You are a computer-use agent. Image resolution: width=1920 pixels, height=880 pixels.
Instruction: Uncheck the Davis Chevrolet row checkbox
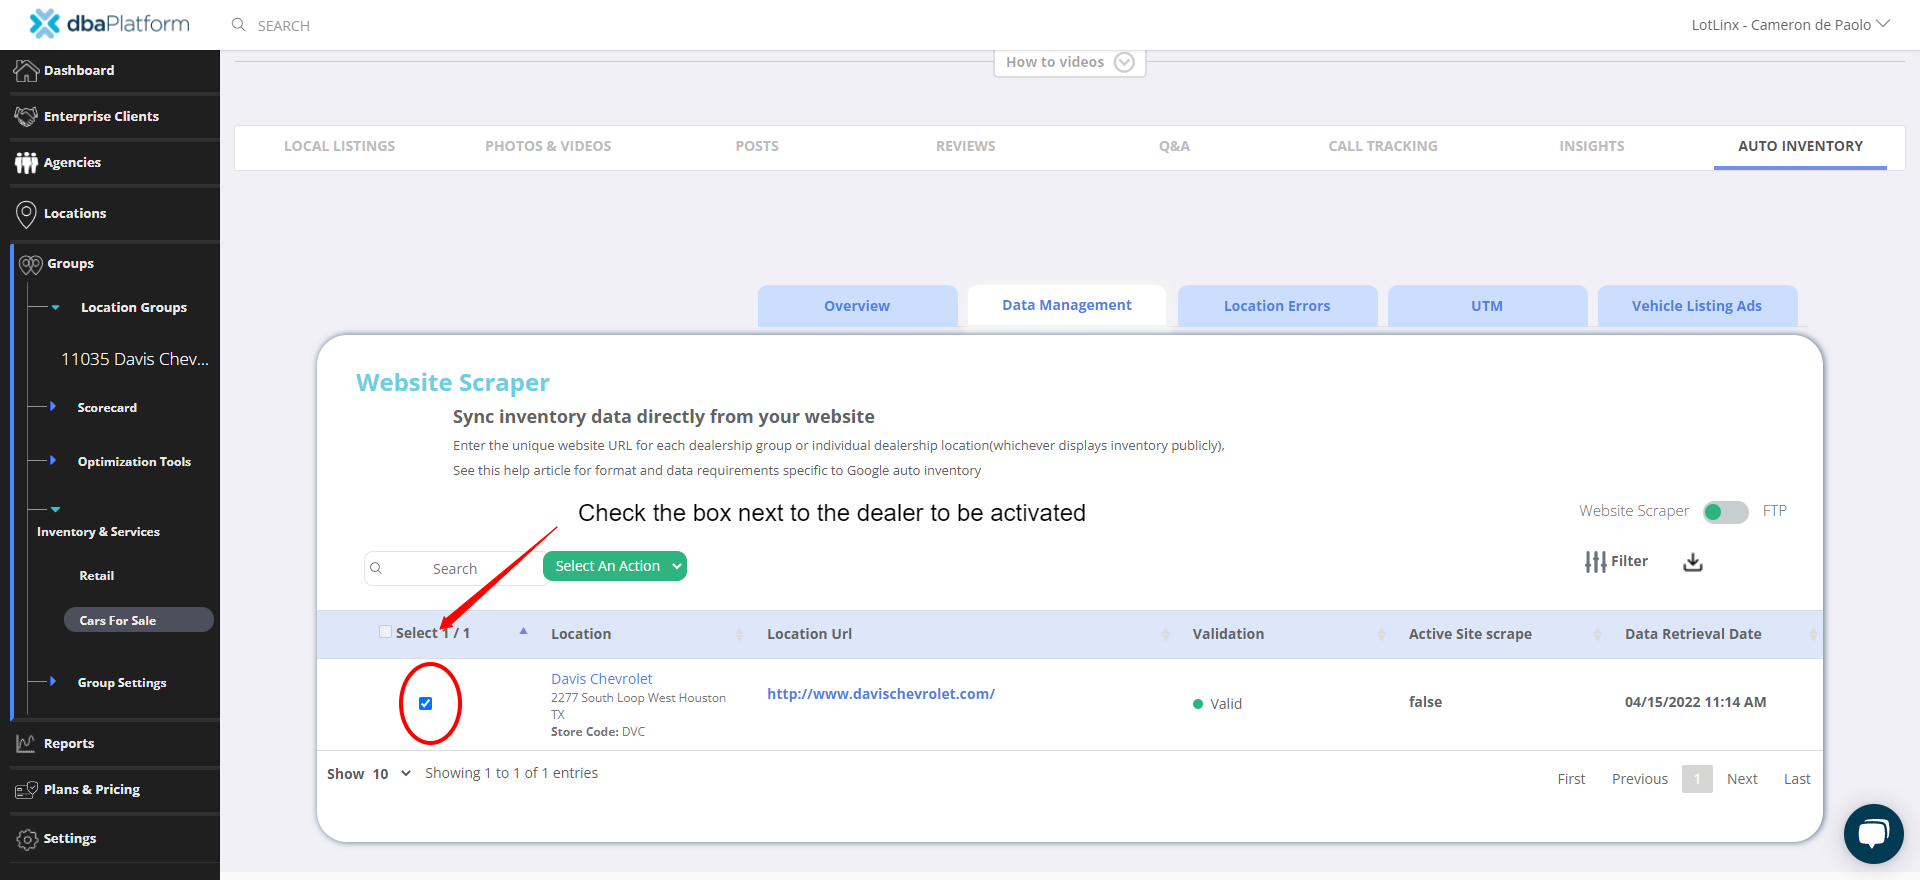coord(426,704)
